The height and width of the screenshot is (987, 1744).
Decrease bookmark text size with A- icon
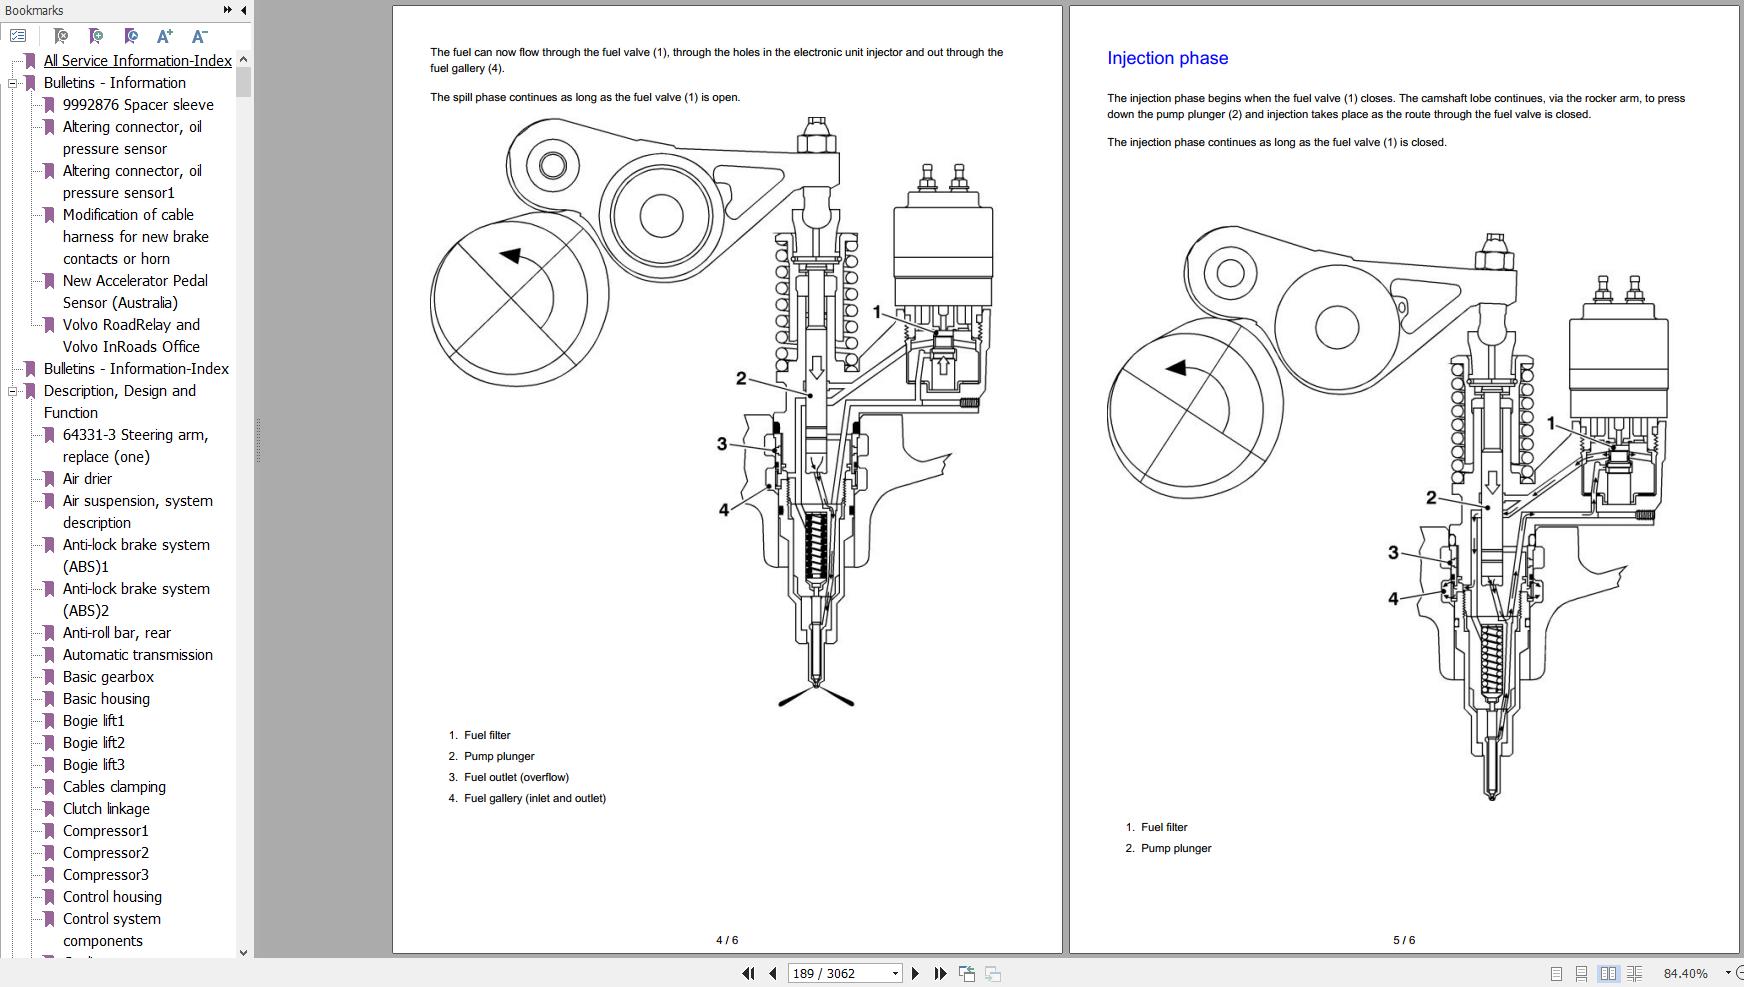[199, 35]
